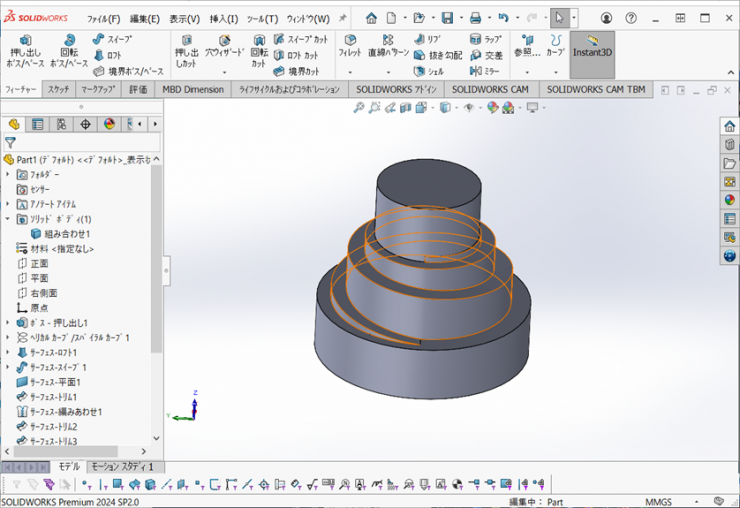Expand the ソリッドボディ(1) tree node

[8, 219]
